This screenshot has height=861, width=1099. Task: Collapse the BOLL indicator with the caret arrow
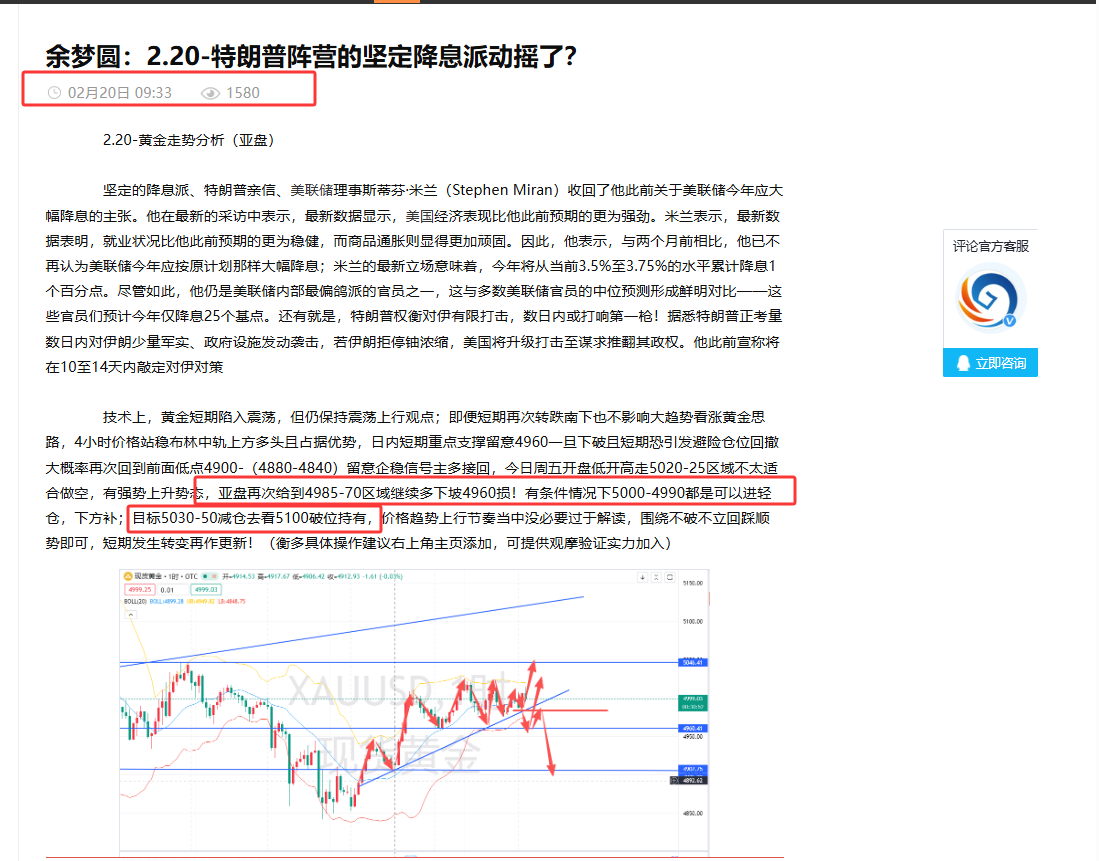132,616
